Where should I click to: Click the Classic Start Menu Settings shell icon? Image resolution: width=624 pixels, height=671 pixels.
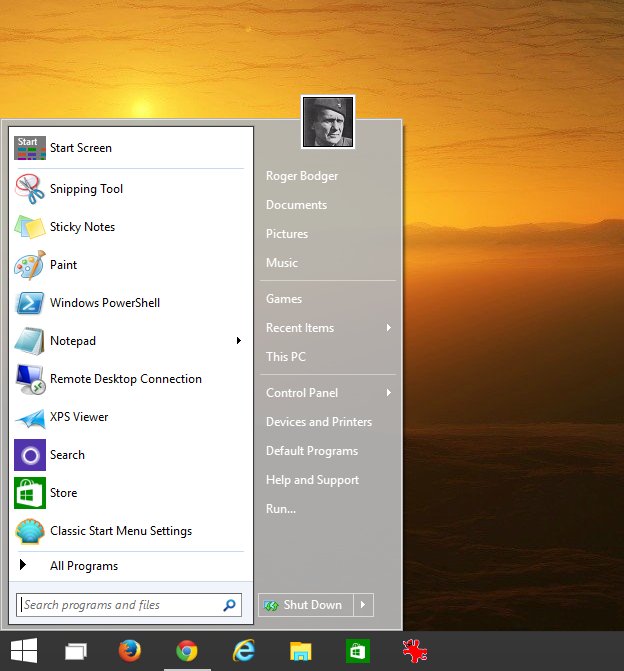[30, 531]
